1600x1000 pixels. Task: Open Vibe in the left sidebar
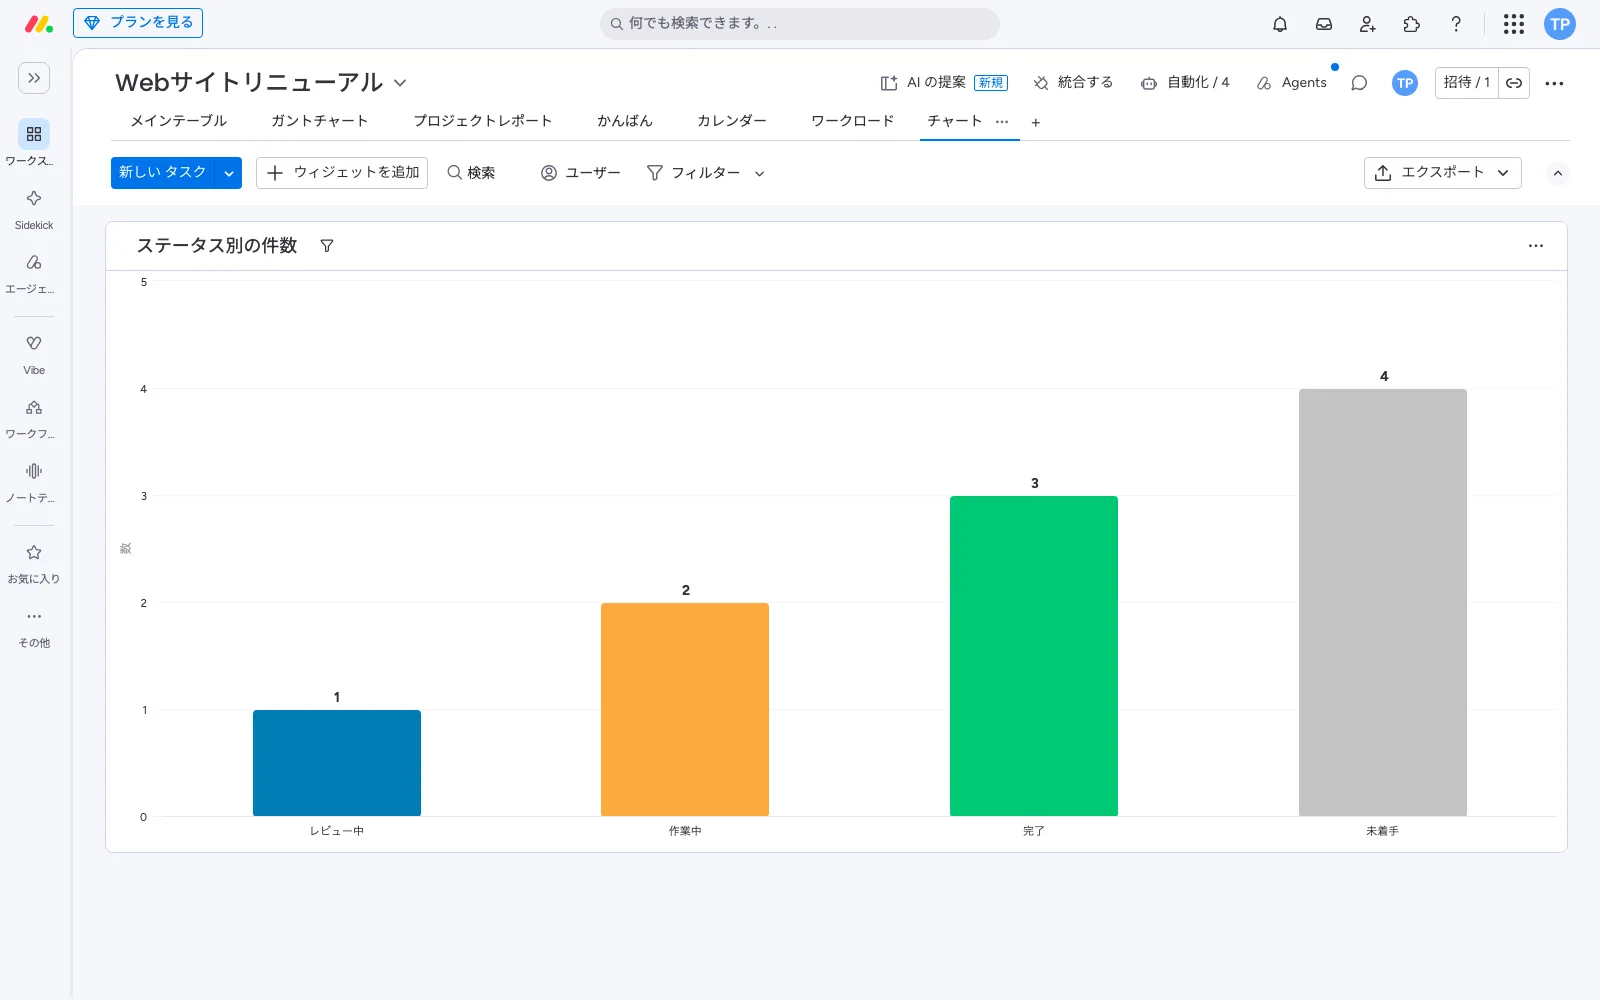coord(34,354)
